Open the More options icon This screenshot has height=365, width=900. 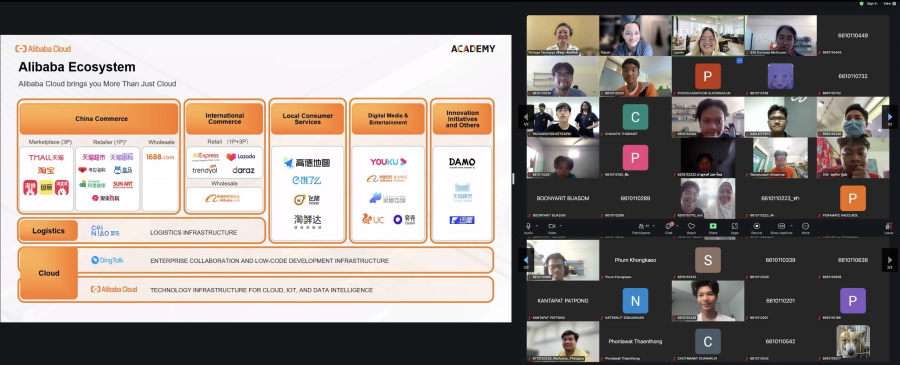(805, 226)
